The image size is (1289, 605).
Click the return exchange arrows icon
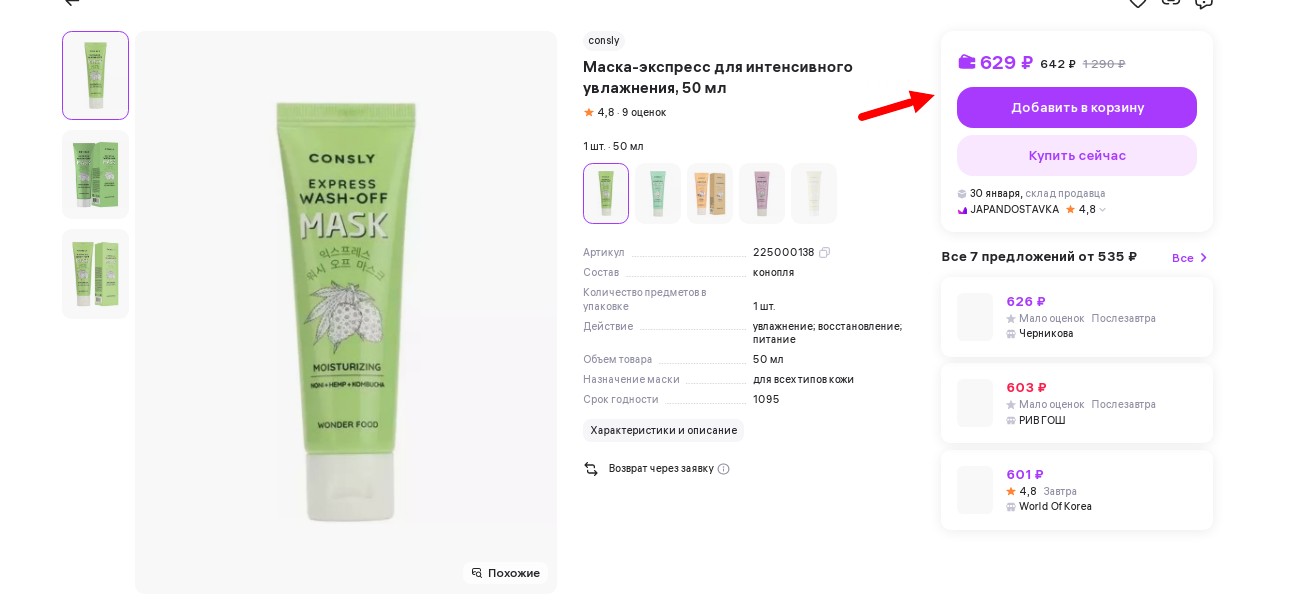tap(591, 469)
